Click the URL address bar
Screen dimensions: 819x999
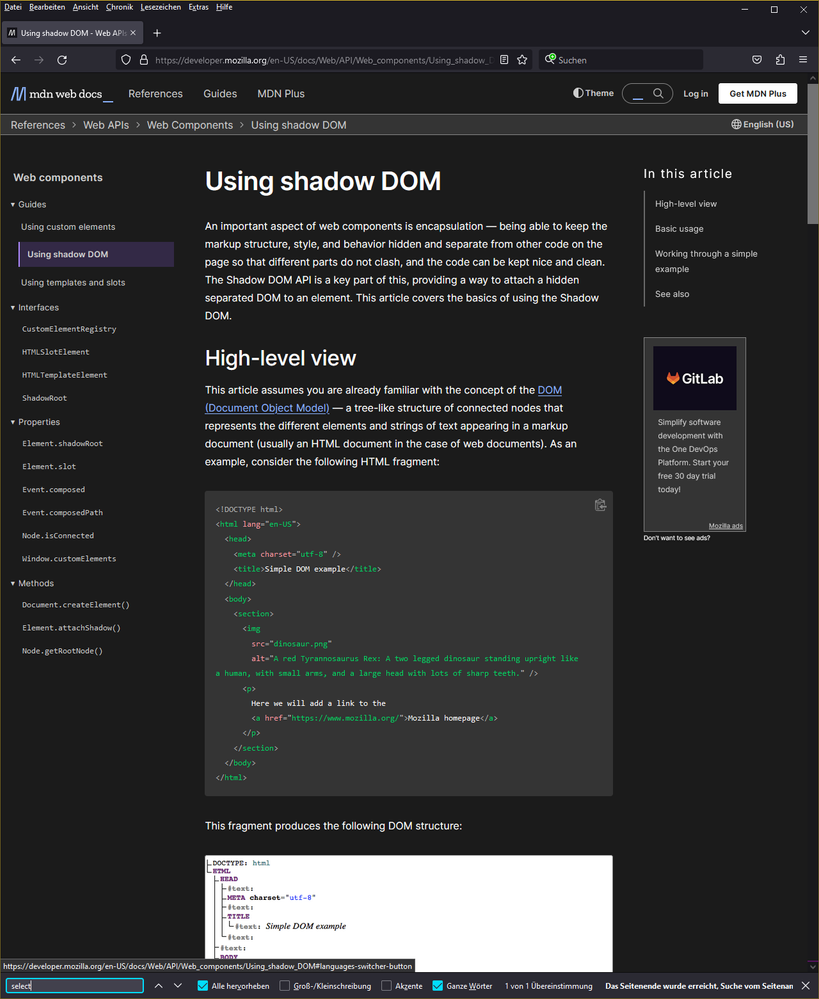pyautogui.click(x=323, y=60)
